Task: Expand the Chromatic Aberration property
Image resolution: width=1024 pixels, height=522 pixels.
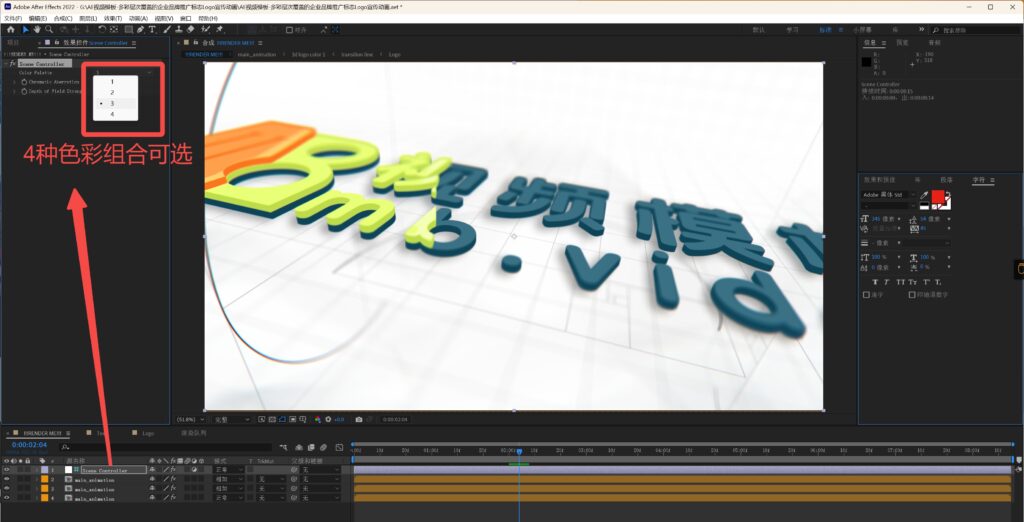Action: point(15,81)
